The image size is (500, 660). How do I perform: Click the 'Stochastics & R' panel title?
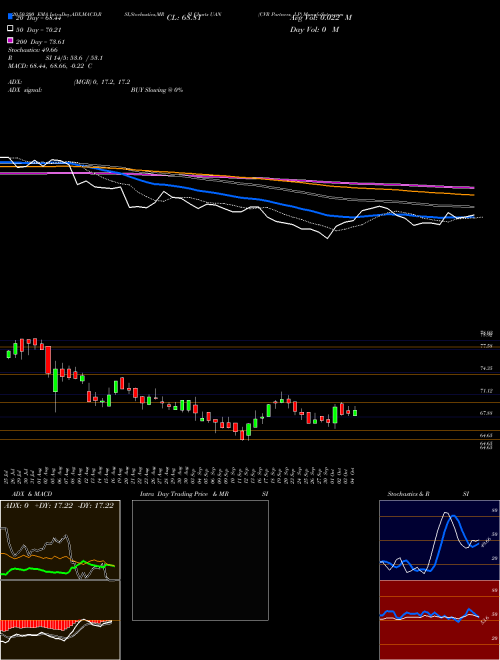click(x=409, y=494)
